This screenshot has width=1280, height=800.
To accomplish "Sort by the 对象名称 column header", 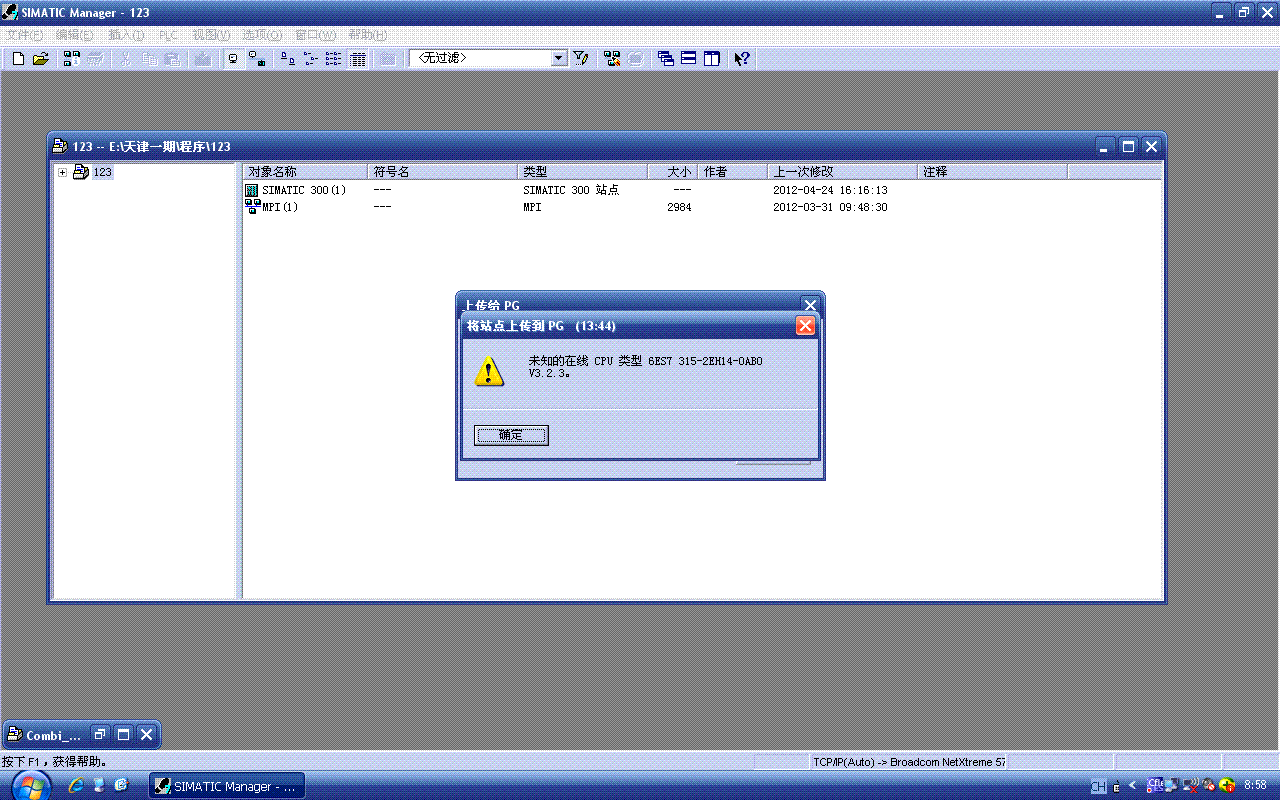I will click(306, 172).
